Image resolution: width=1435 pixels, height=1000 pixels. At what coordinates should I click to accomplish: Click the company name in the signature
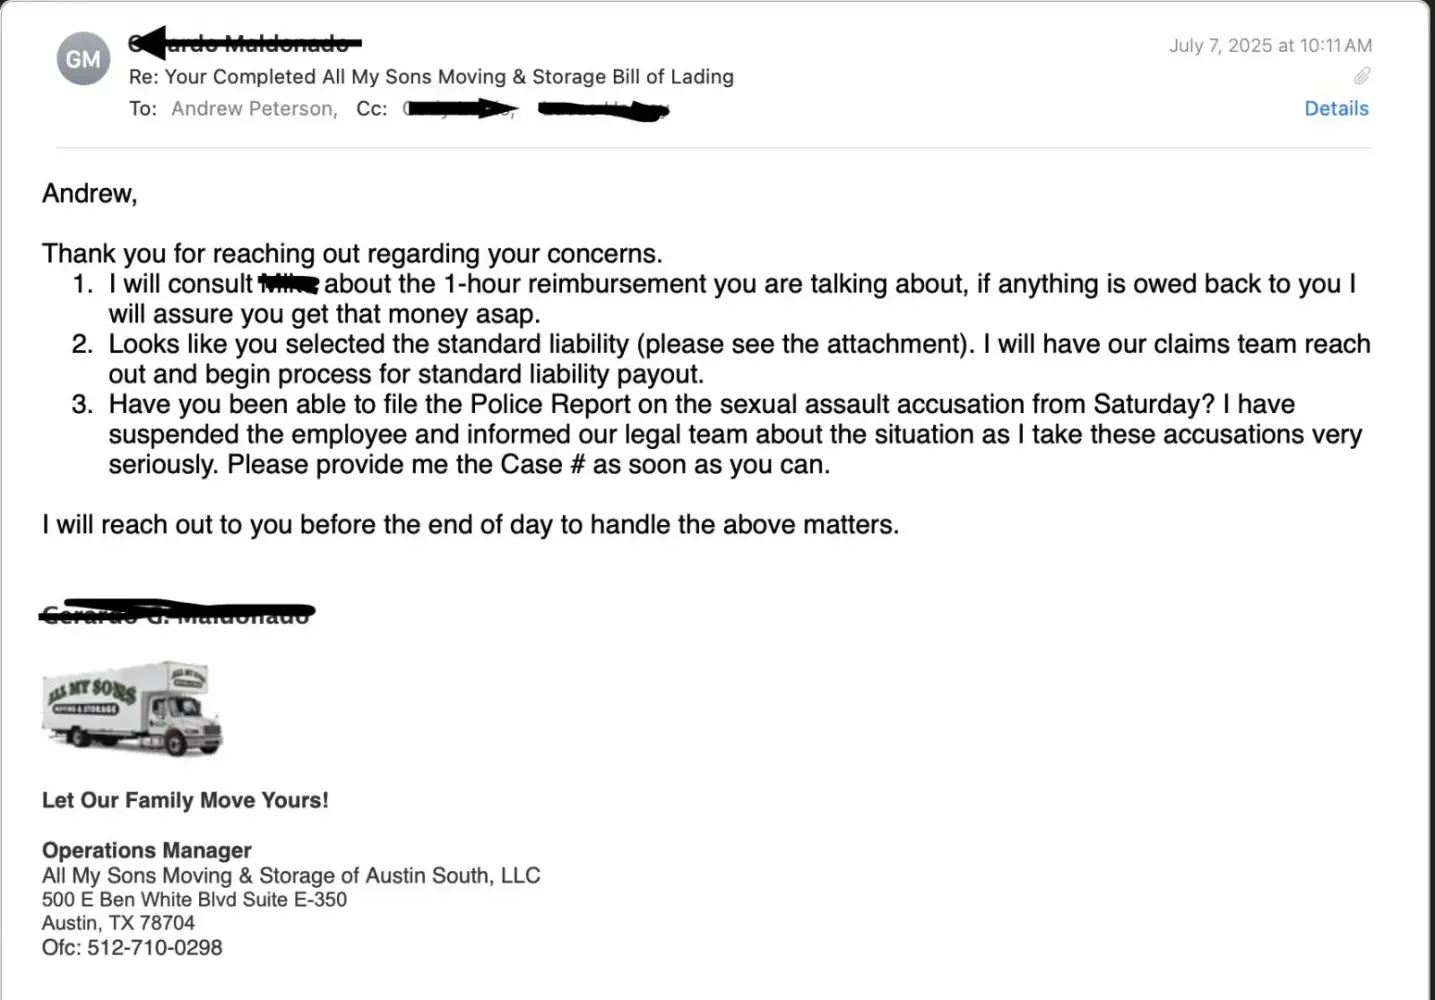(x=291, y=875)
